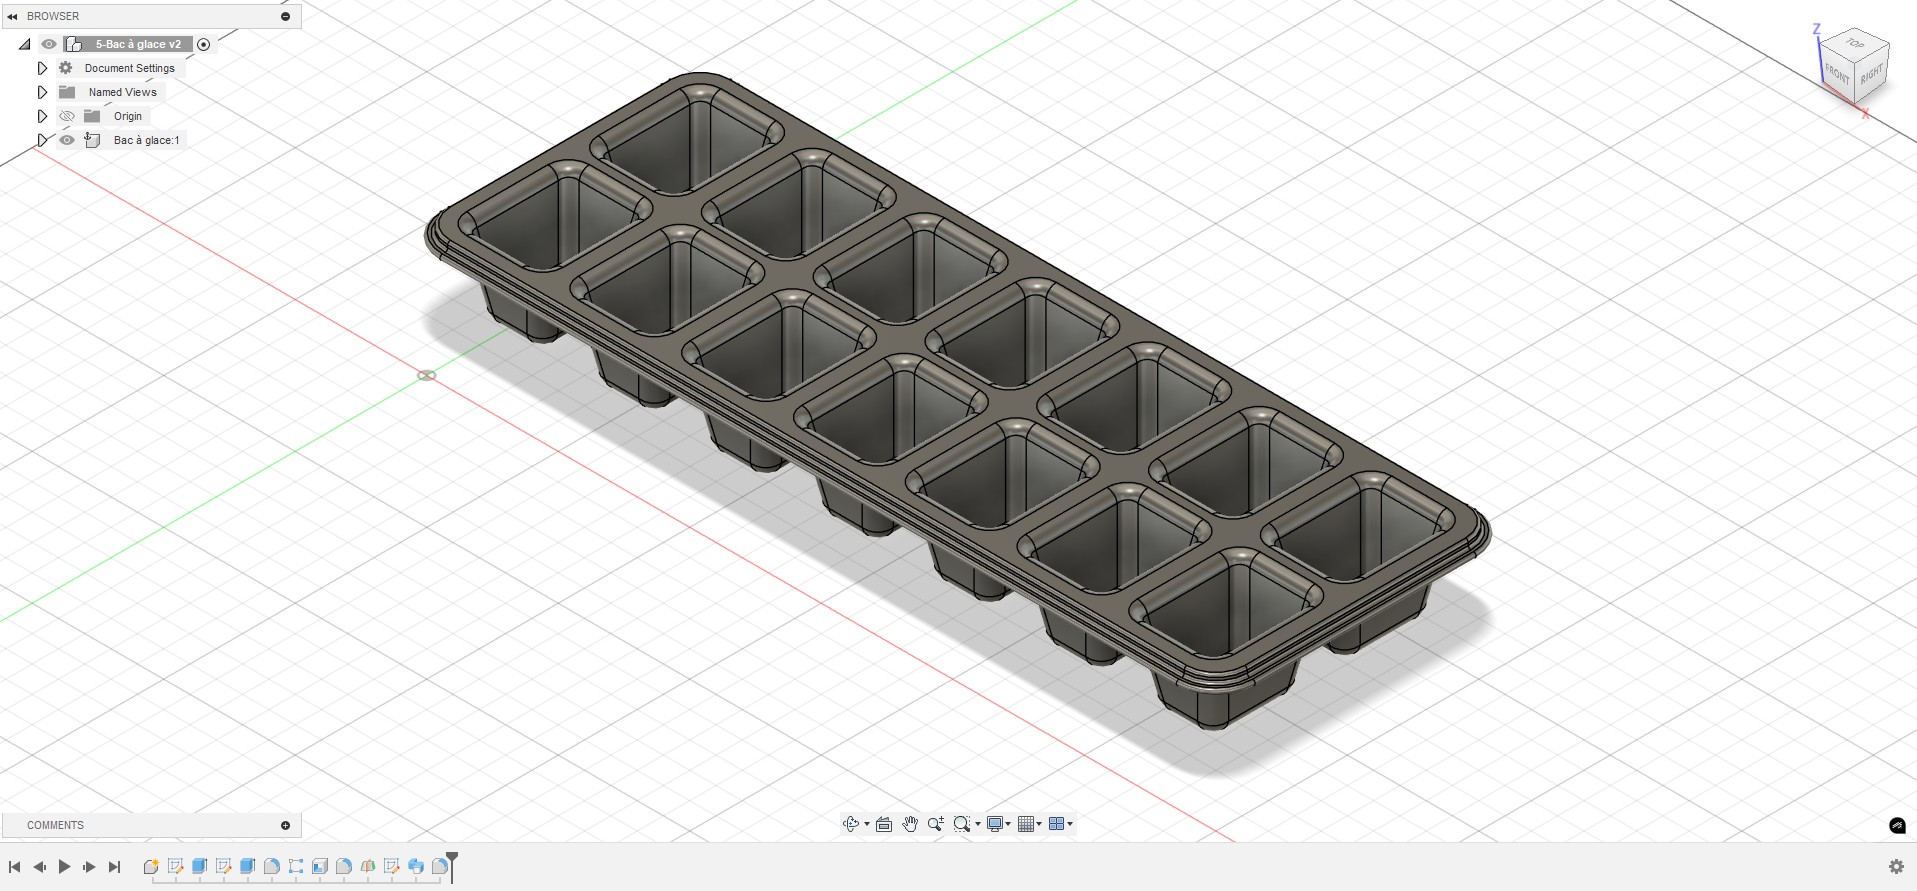Expand the Origin folder node
The width and height of the screenshot is (1917, 891).
pos(42,116)
